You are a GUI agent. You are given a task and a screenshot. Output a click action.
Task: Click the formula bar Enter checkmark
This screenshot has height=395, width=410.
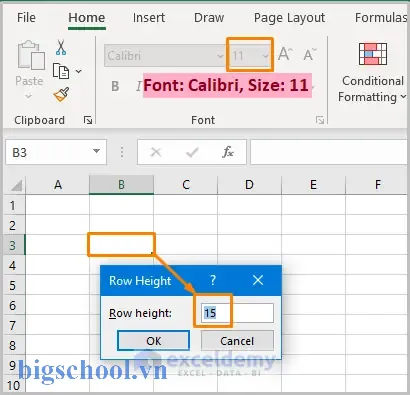pos(192,152)
